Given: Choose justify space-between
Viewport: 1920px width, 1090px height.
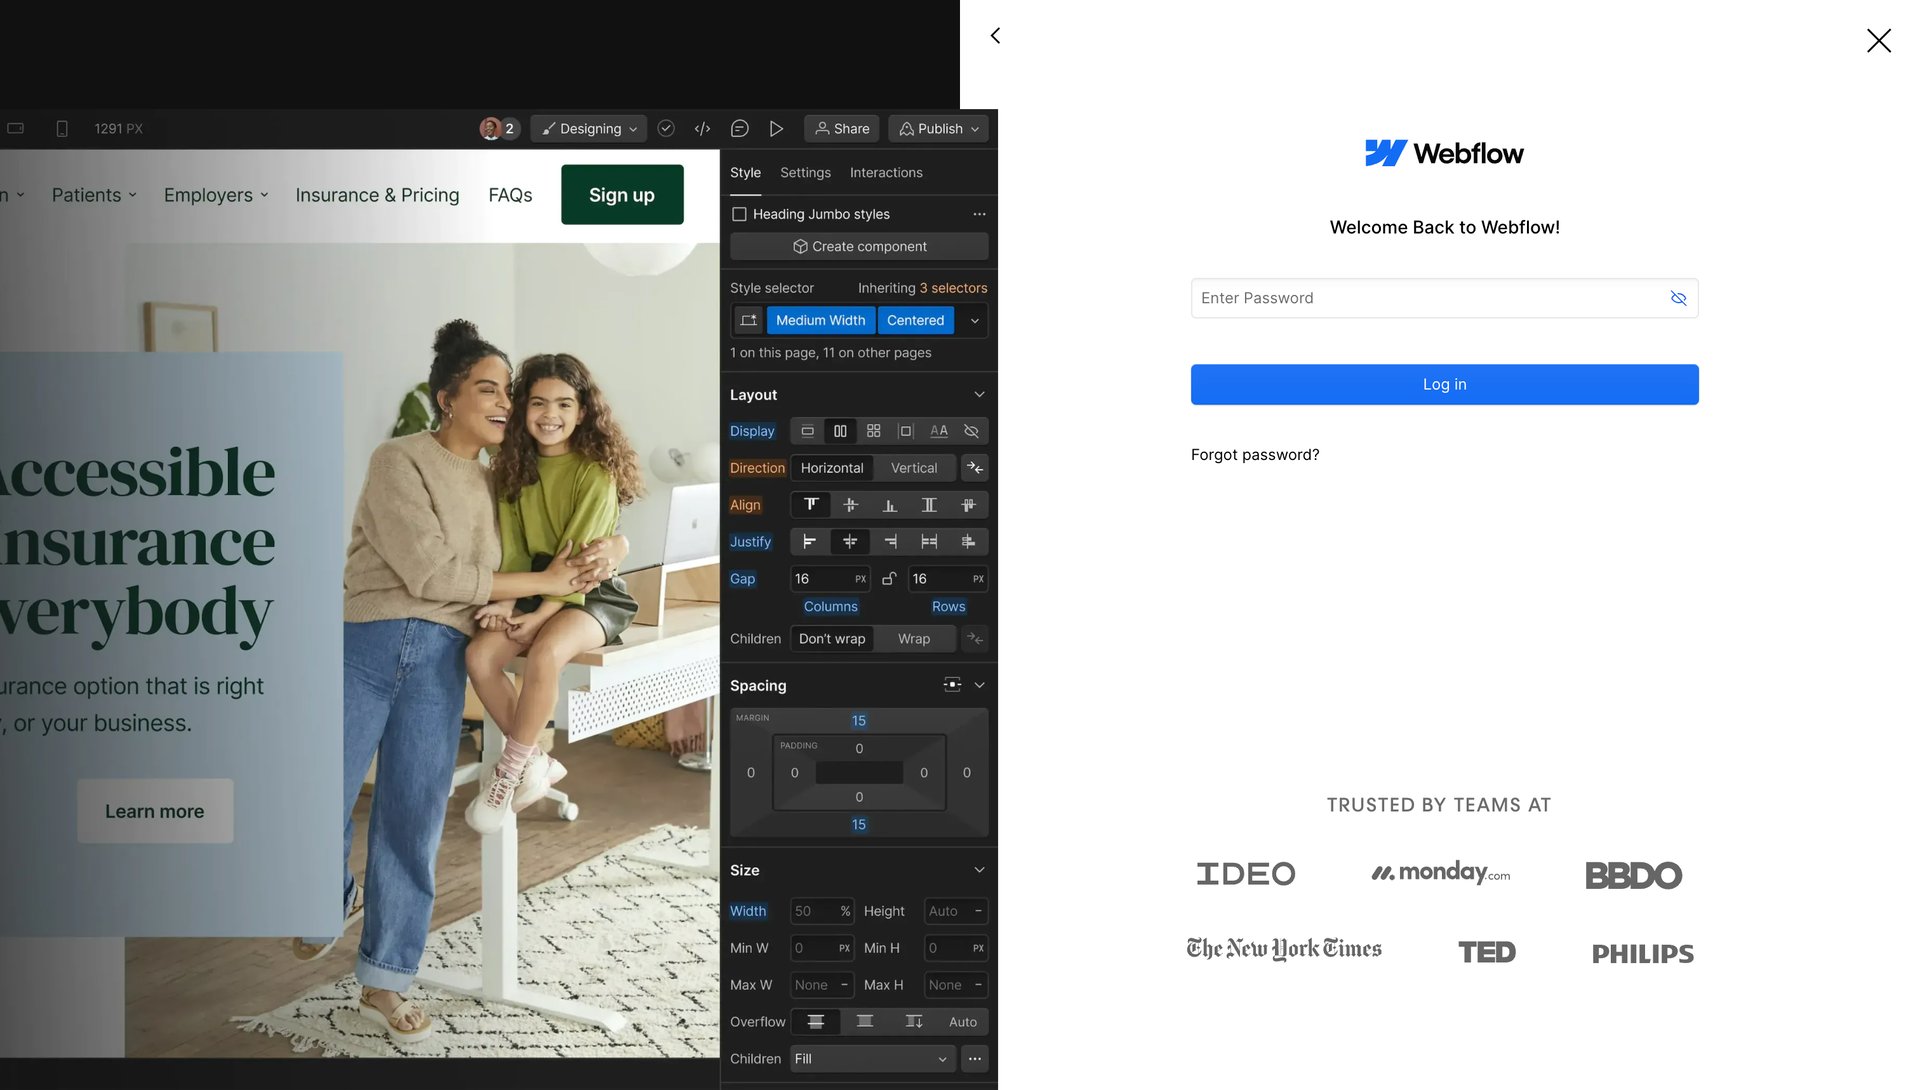Looking at the screenshot, I should (x=929, y=541).
